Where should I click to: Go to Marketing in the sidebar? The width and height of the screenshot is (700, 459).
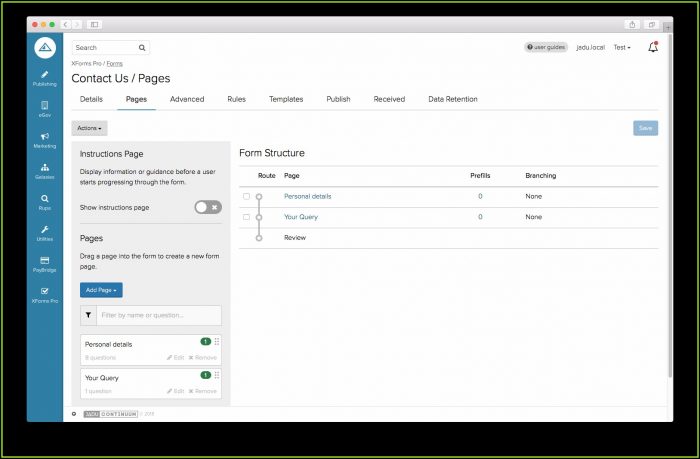(x=45, y=140)
